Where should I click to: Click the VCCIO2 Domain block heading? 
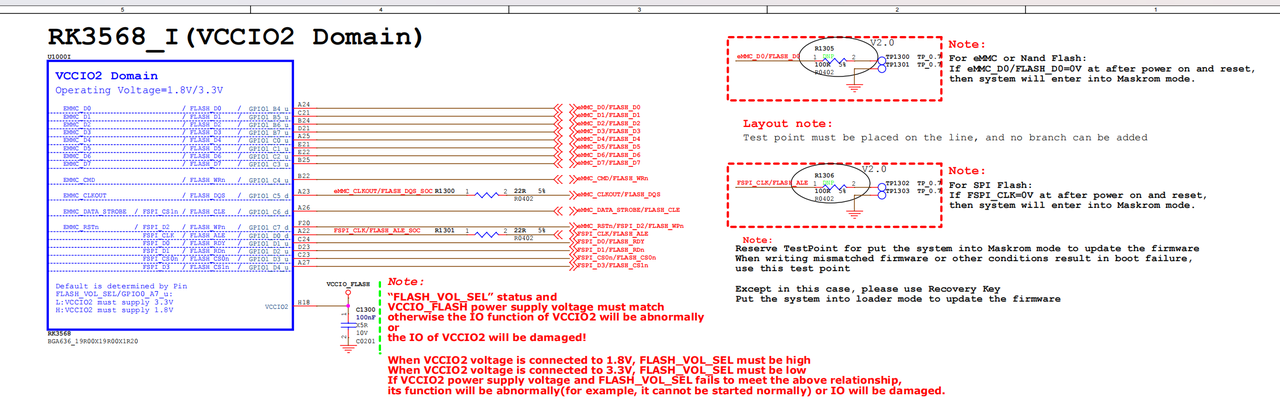pos(106,76)
